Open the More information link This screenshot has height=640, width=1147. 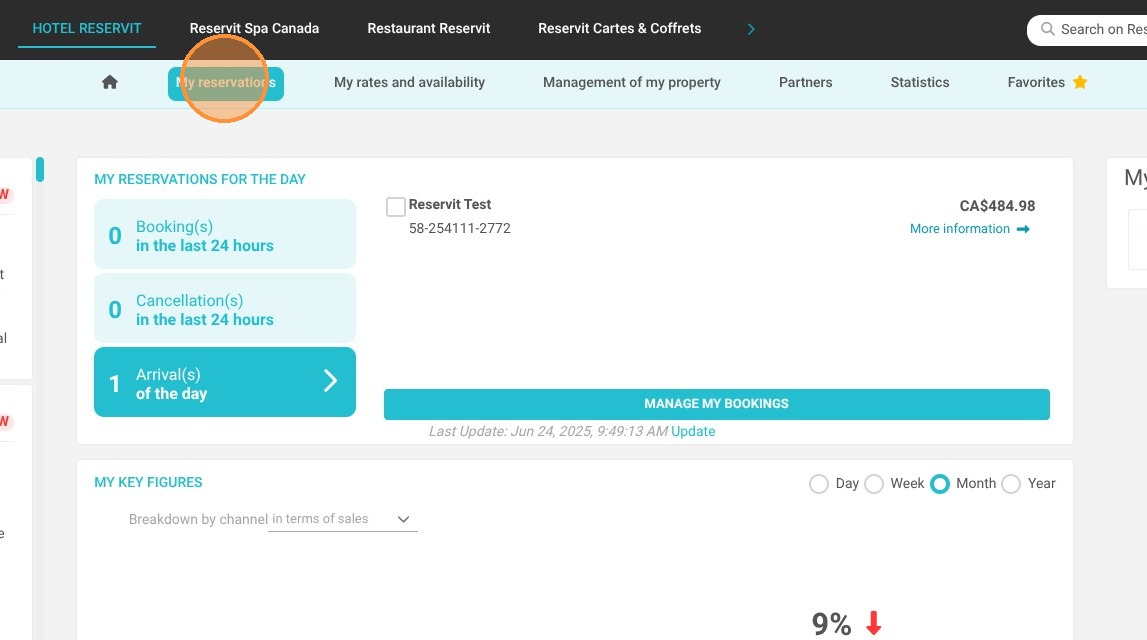click(960, 229)
